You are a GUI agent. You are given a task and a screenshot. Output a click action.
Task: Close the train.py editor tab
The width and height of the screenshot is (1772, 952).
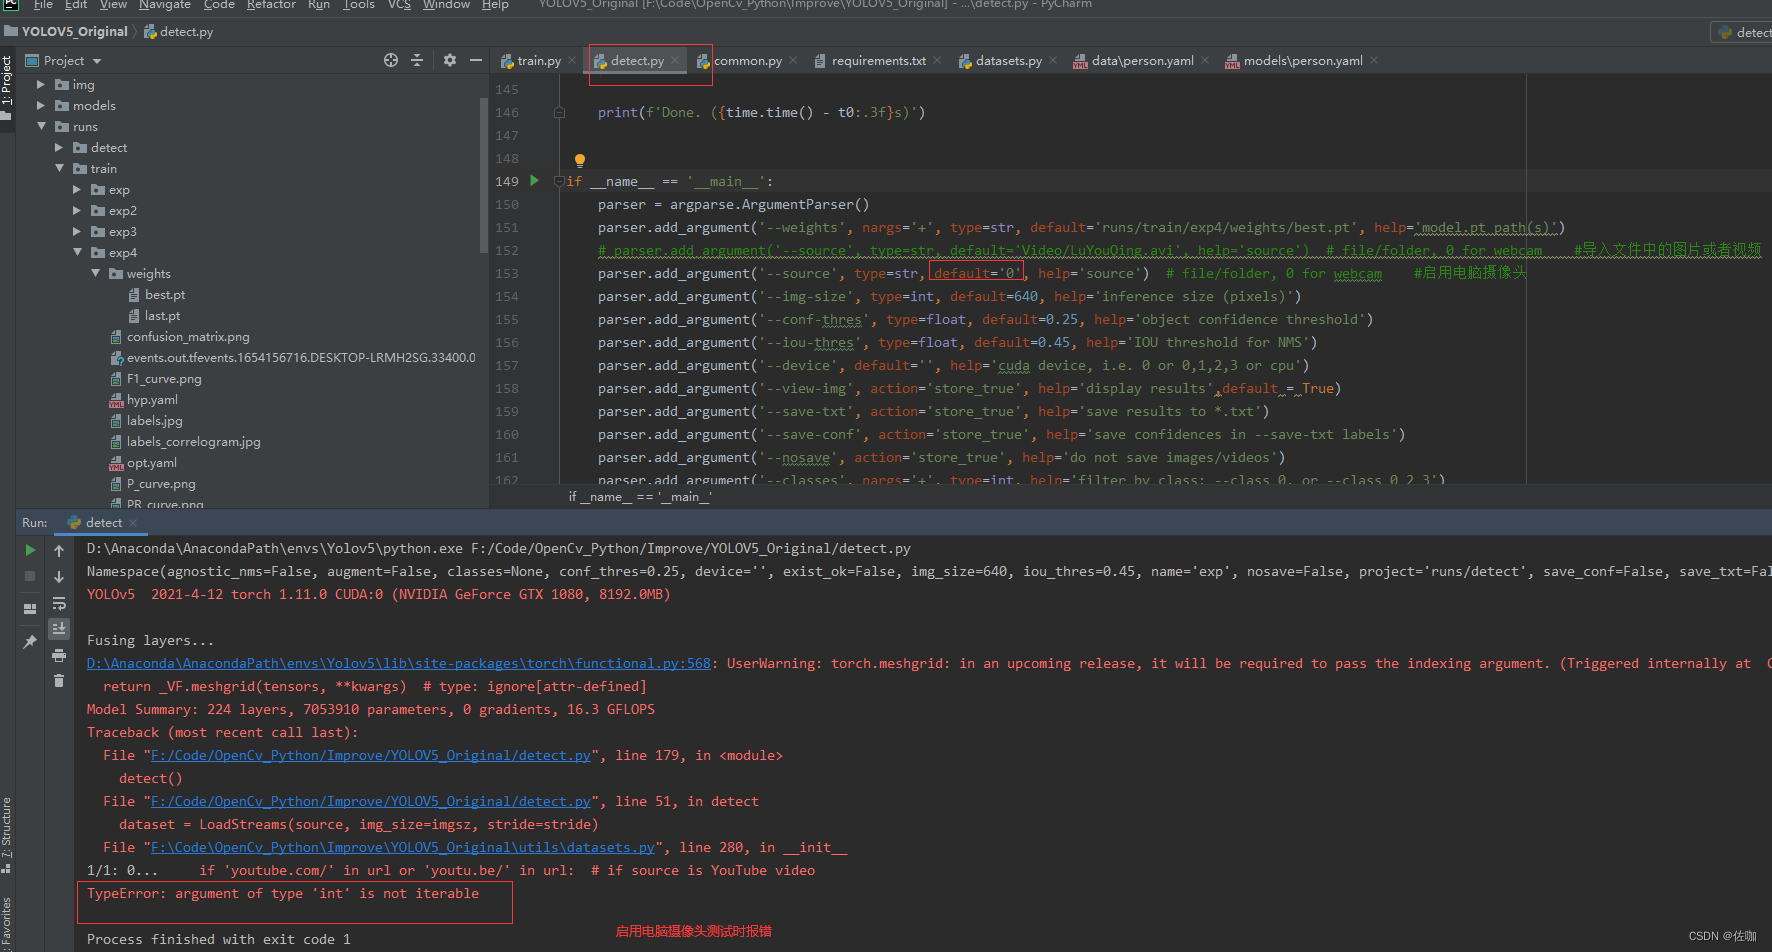coord(572,61)
